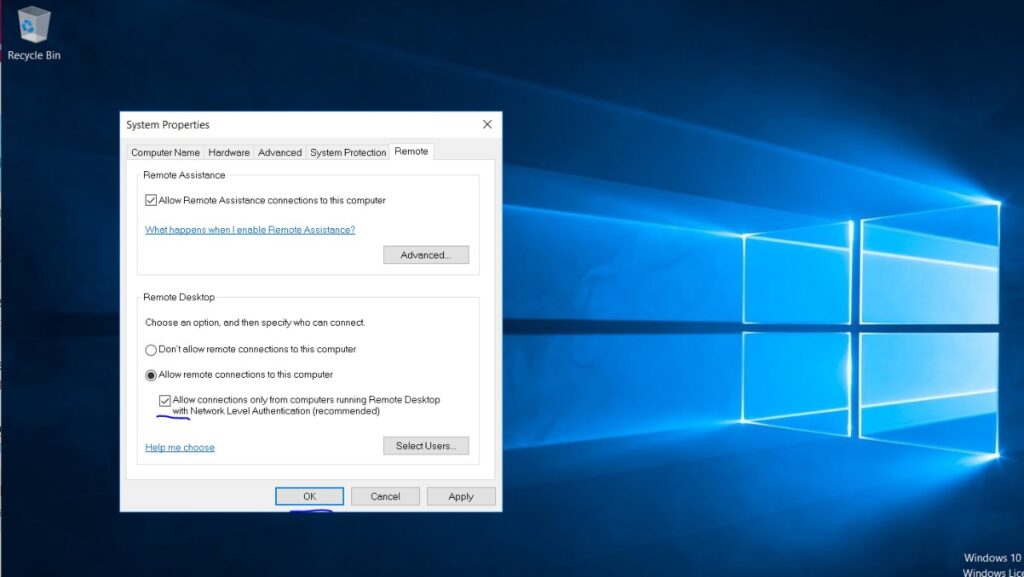This screenshot has width=1024, height=577.
Task: Close the System Properties dialog
Action: point(487,124)
